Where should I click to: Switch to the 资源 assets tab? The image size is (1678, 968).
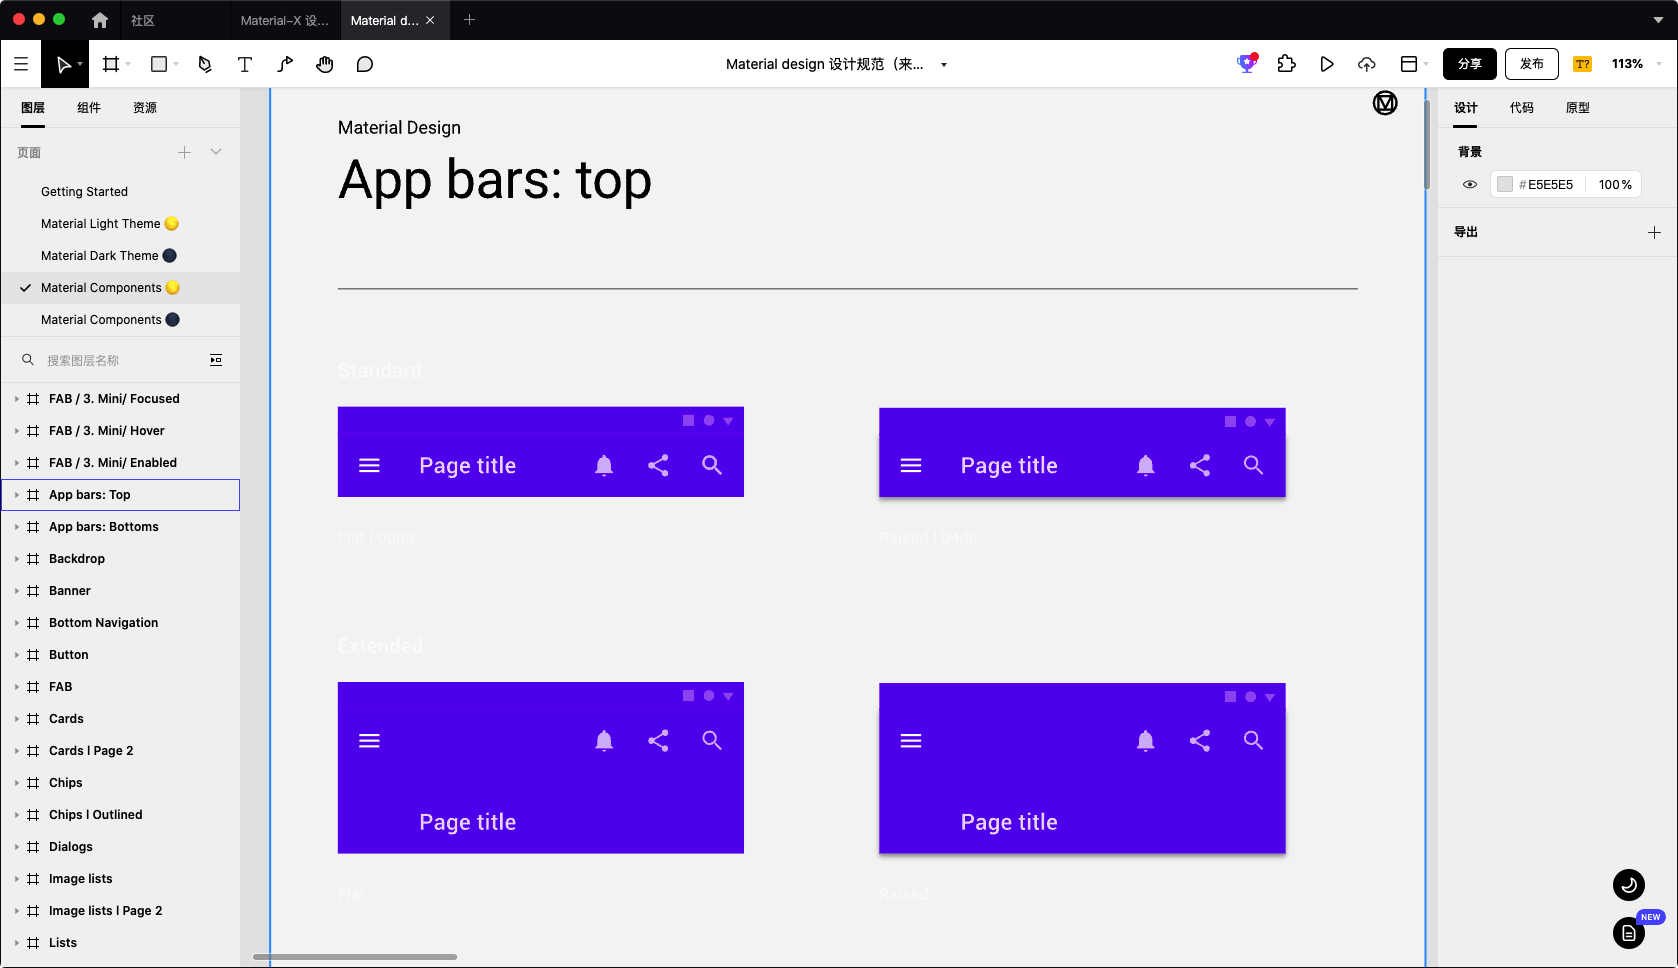click(145, 108)
